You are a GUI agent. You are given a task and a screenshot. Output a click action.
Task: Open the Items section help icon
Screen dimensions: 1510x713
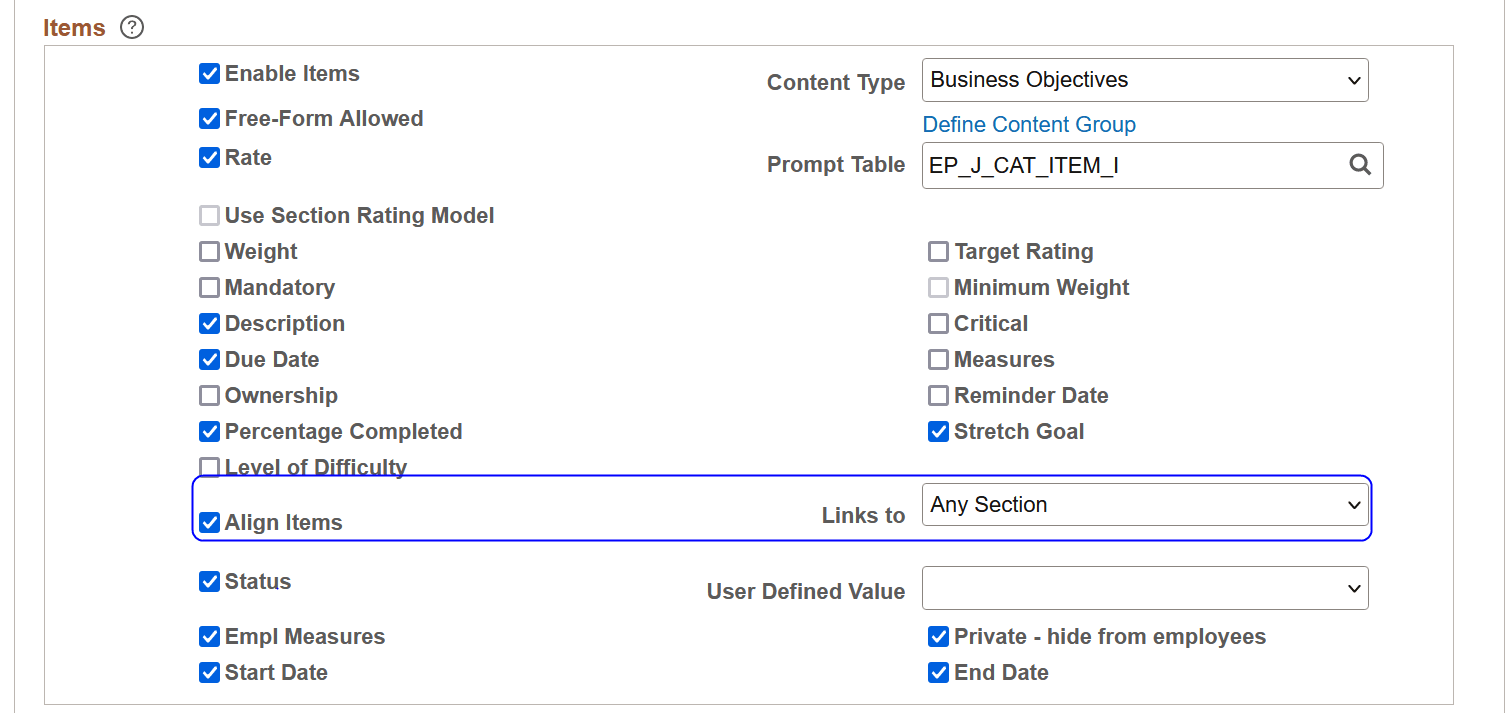point(131,28)
